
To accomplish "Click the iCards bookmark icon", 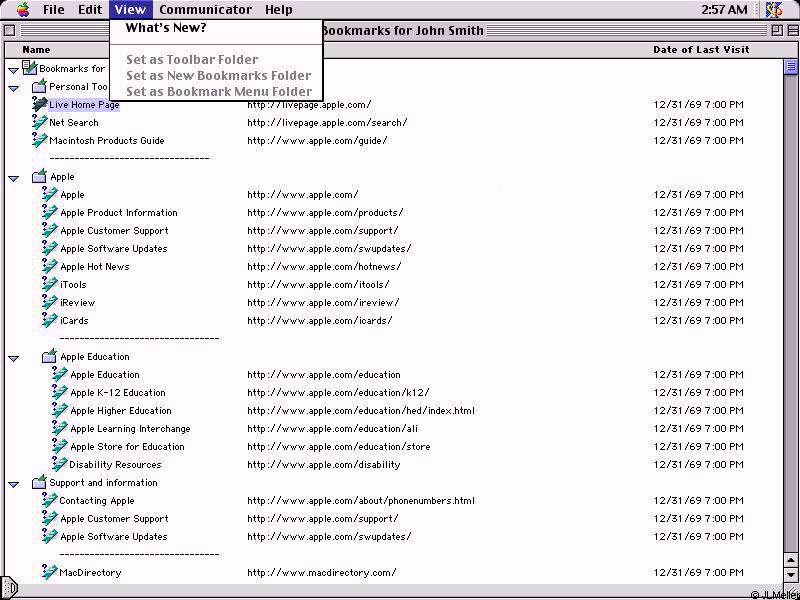I will coord(49,321).
